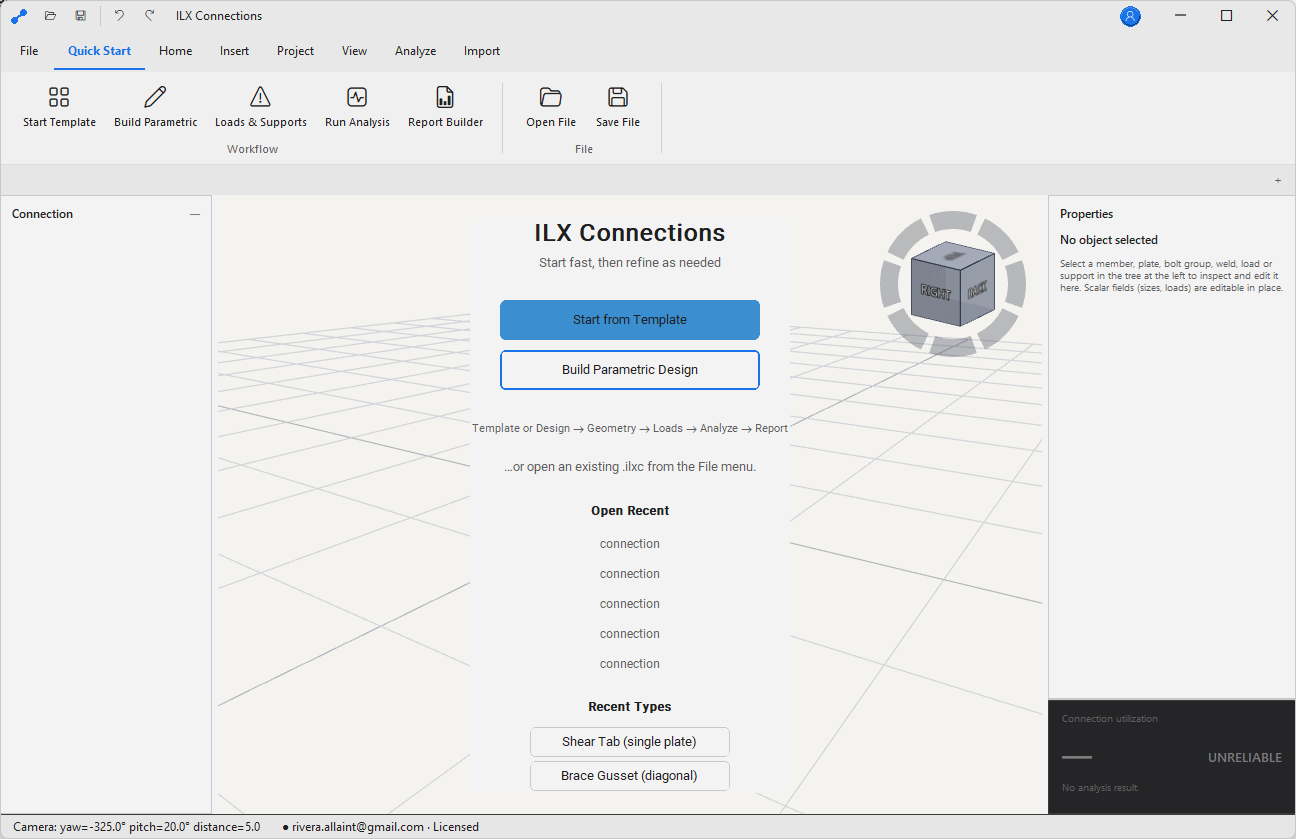
Task: Open the first recent connection file
Action: point(630,544)
